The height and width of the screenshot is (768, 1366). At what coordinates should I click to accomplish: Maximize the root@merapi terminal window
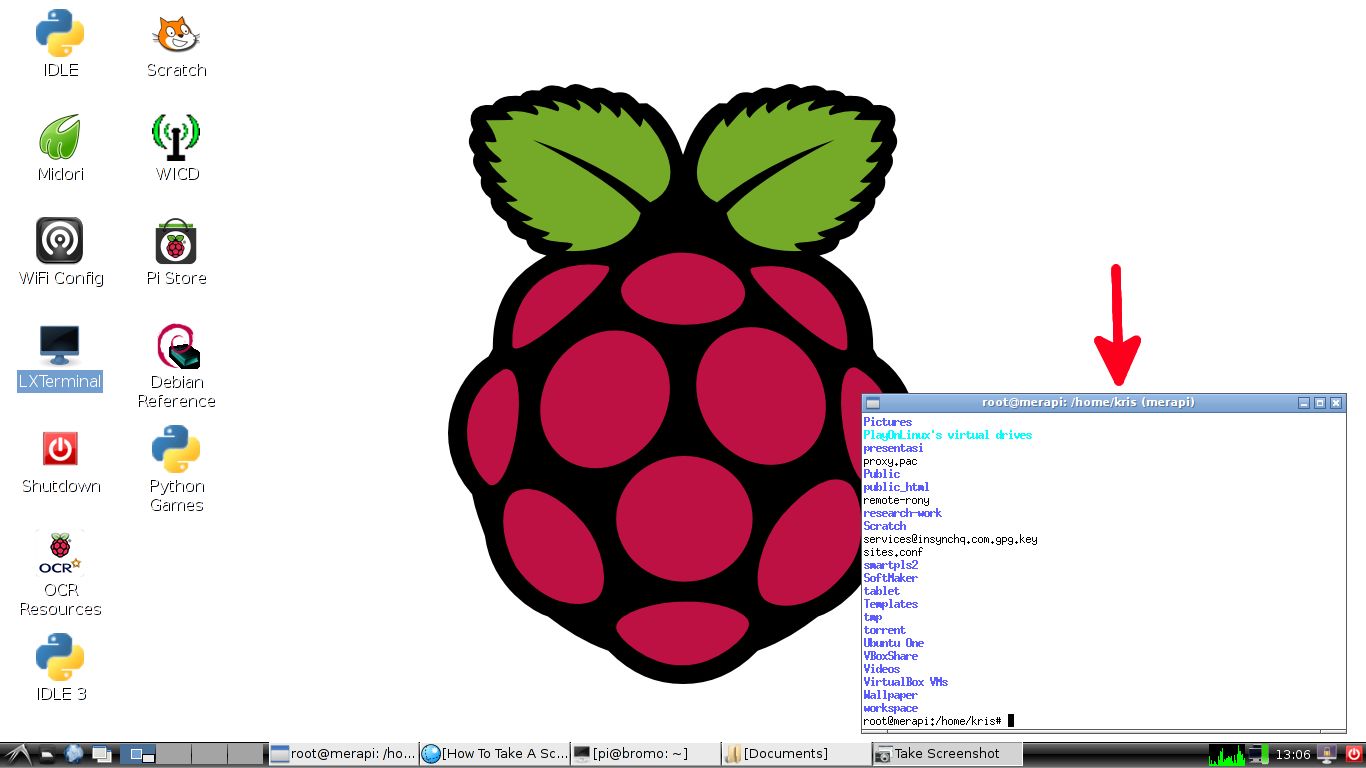pos(1320,403)
